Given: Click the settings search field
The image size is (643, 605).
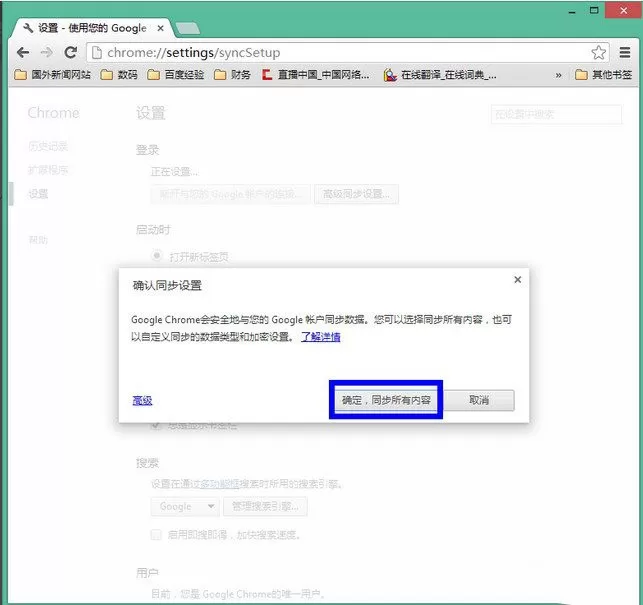Looking at the screenshot, I should click(x=556, y=114).
